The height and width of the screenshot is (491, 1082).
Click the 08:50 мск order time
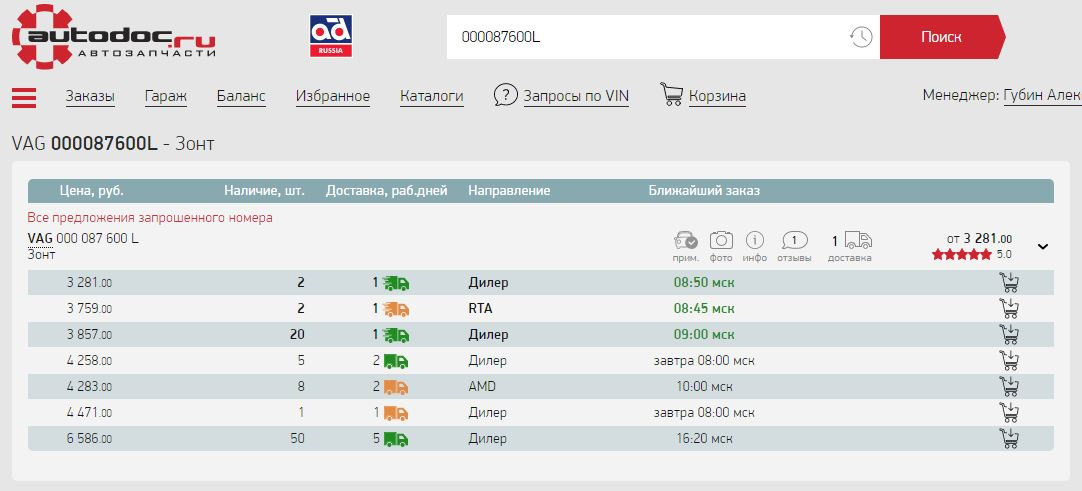click(704, 283)
